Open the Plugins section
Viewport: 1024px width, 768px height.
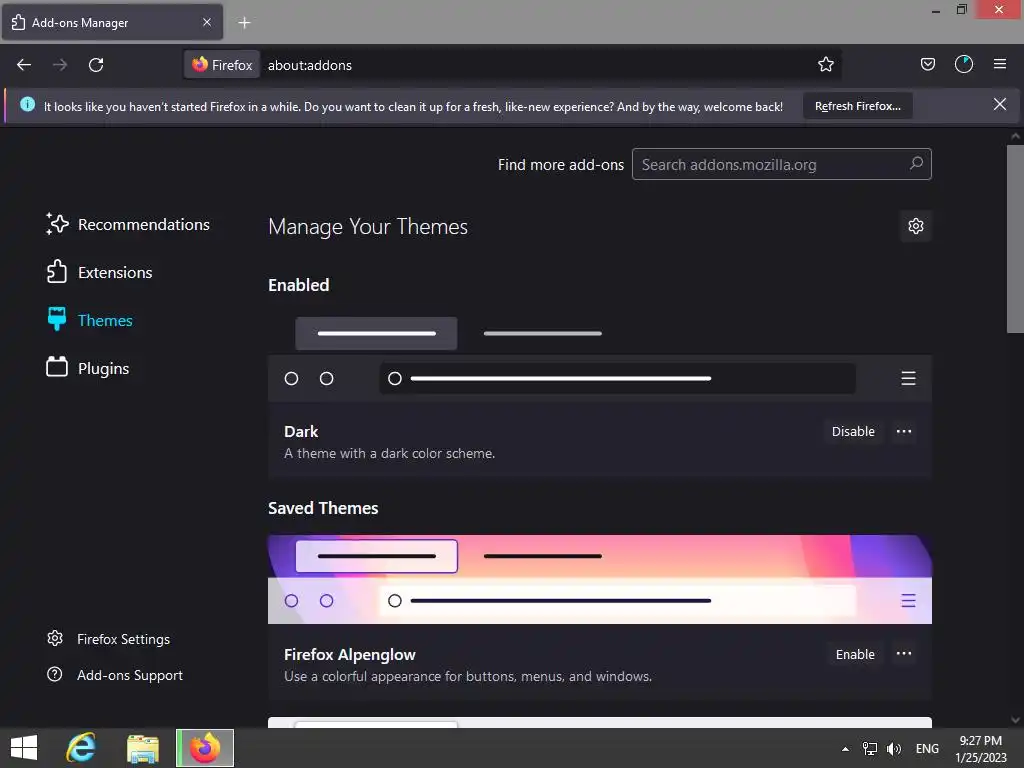pyautogui.click(x=88, y=368)
